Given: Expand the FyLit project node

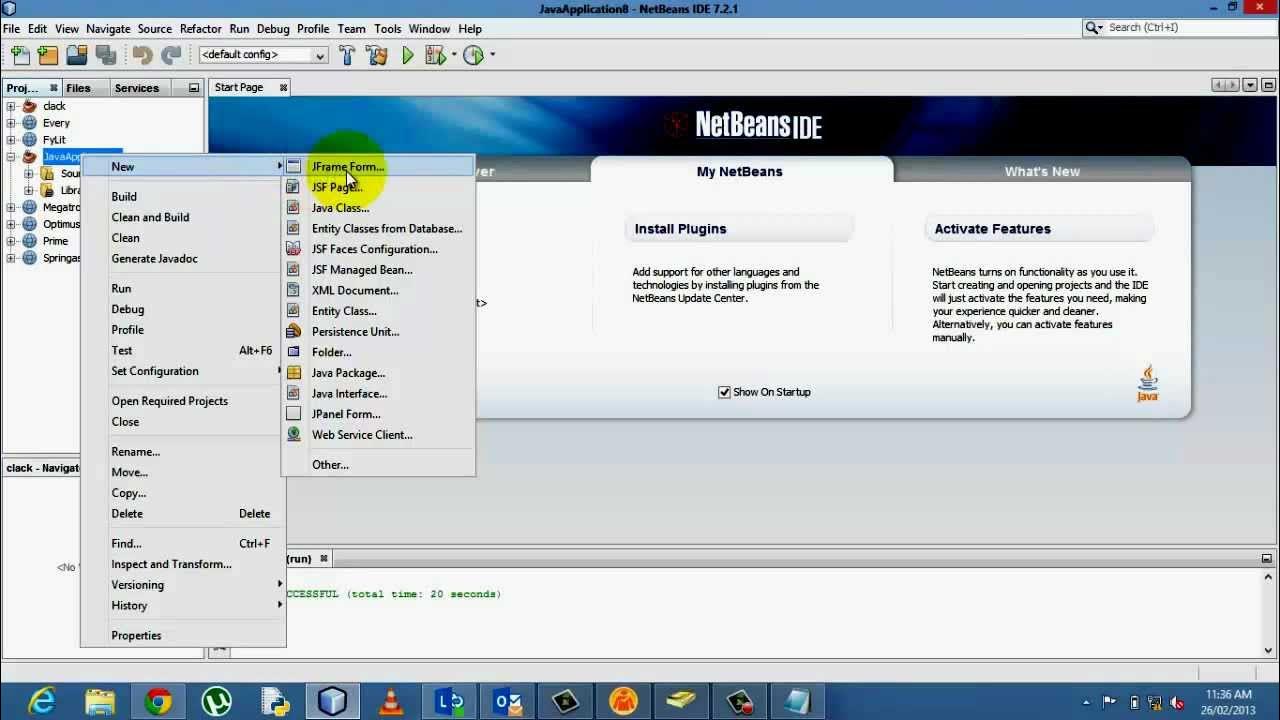Looking at the screenshot, I should [11, 140].
